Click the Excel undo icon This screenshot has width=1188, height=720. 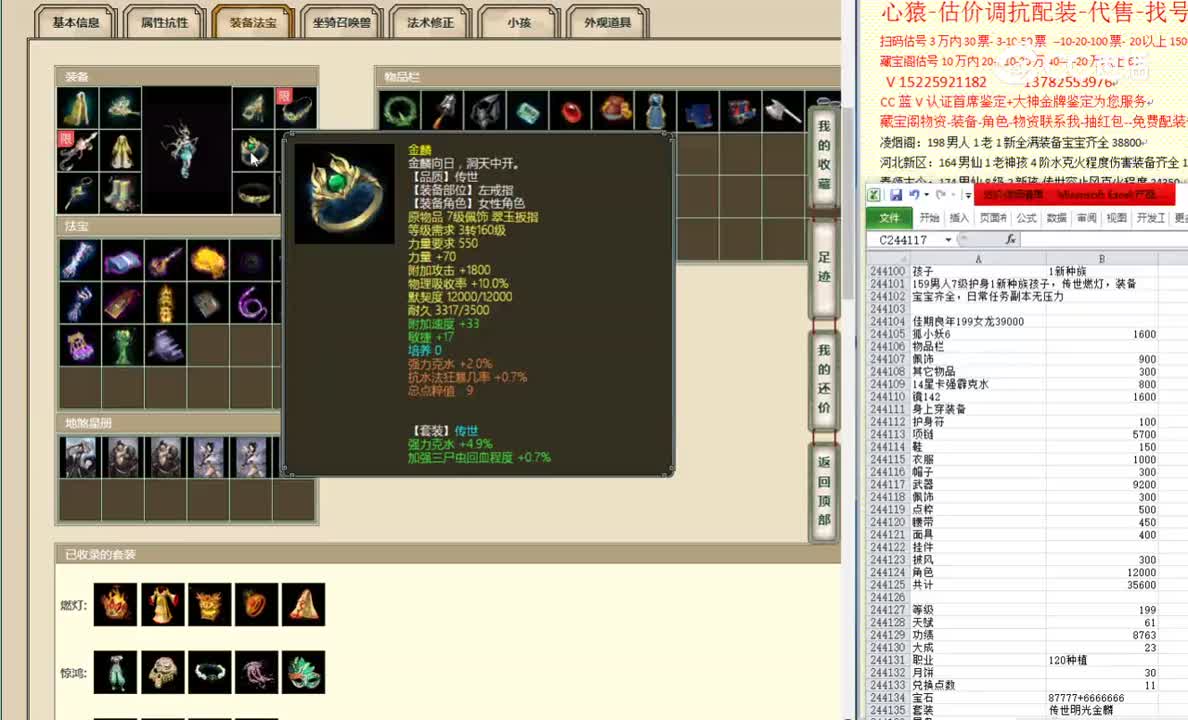coord(914,196)
